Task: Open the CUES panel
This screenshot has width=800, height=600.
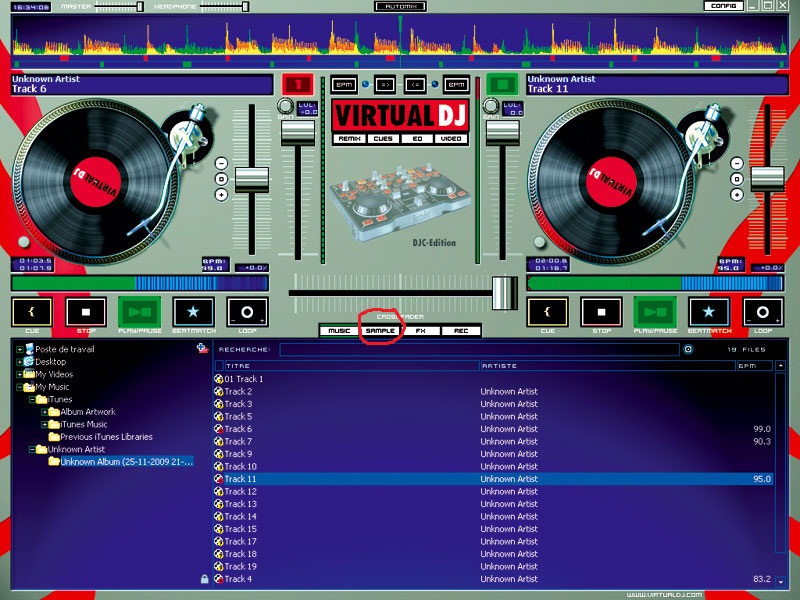Action: pyautogui.click(x=383, y=139)
